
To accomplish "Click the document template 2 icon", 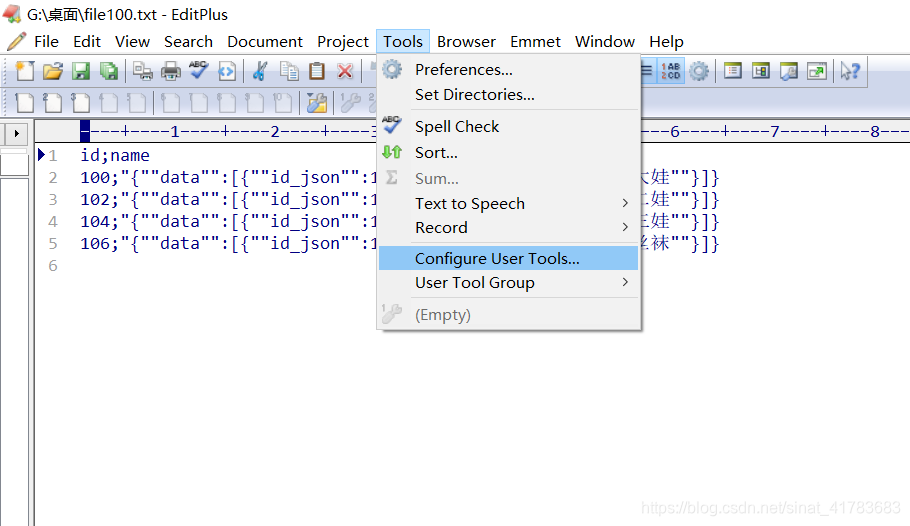I will coord(52,103).
